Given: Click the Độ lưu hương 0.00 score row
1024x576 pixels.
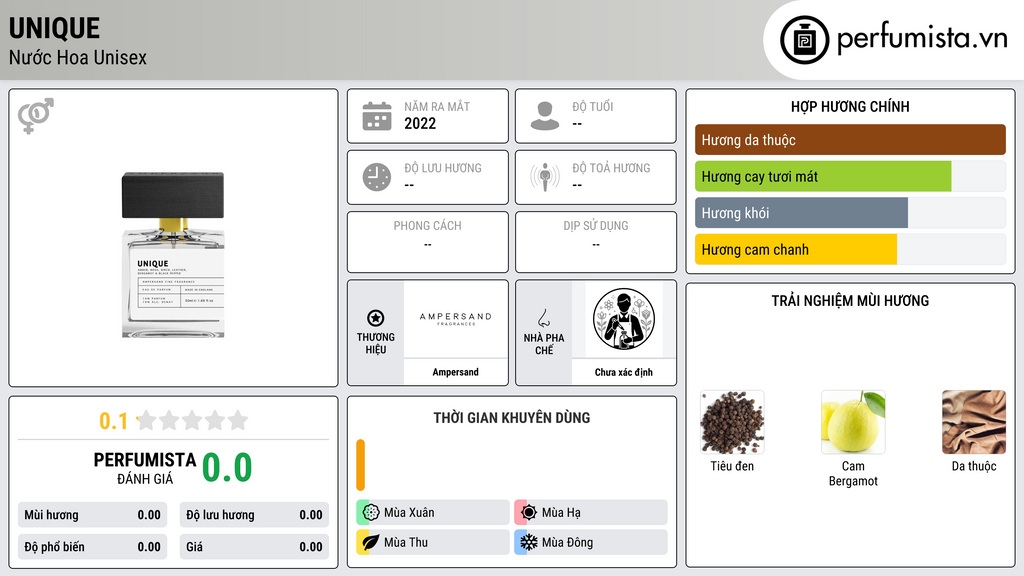Looking at the screenshot, I should [x=254, y=515].
